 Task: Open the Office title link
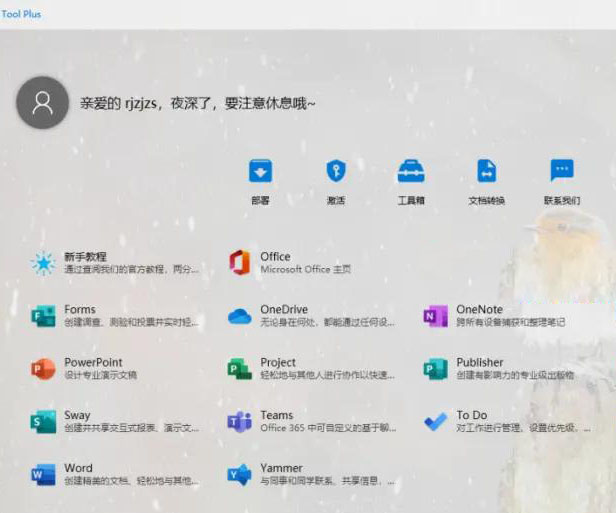pos(275,256)
